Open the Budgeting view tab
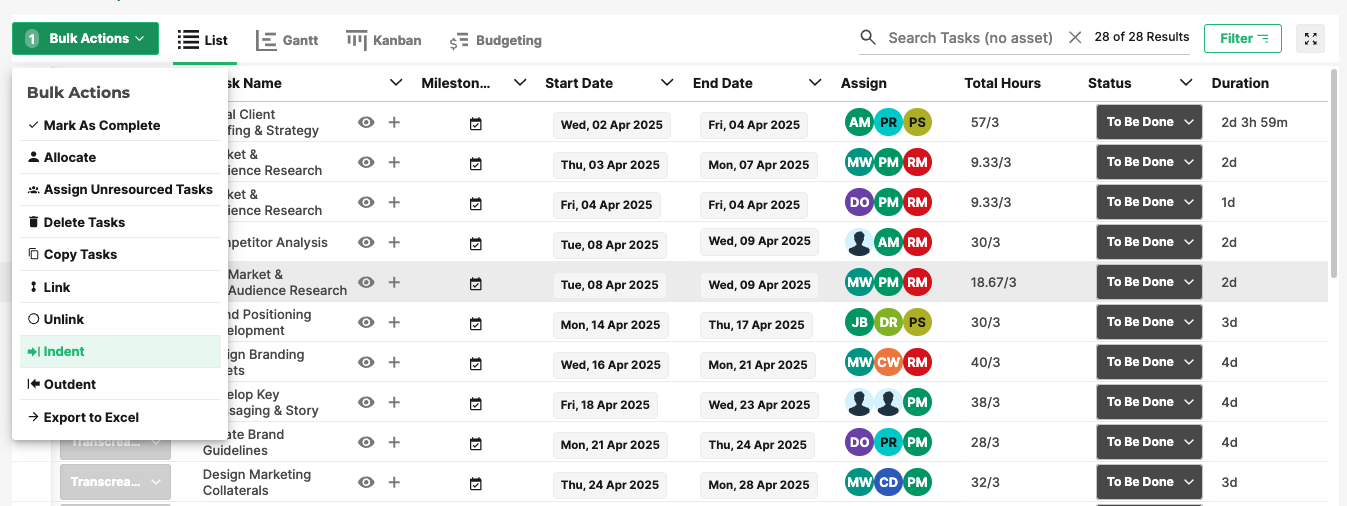This screenshot has width=1347, height=506. click(495, 40)
